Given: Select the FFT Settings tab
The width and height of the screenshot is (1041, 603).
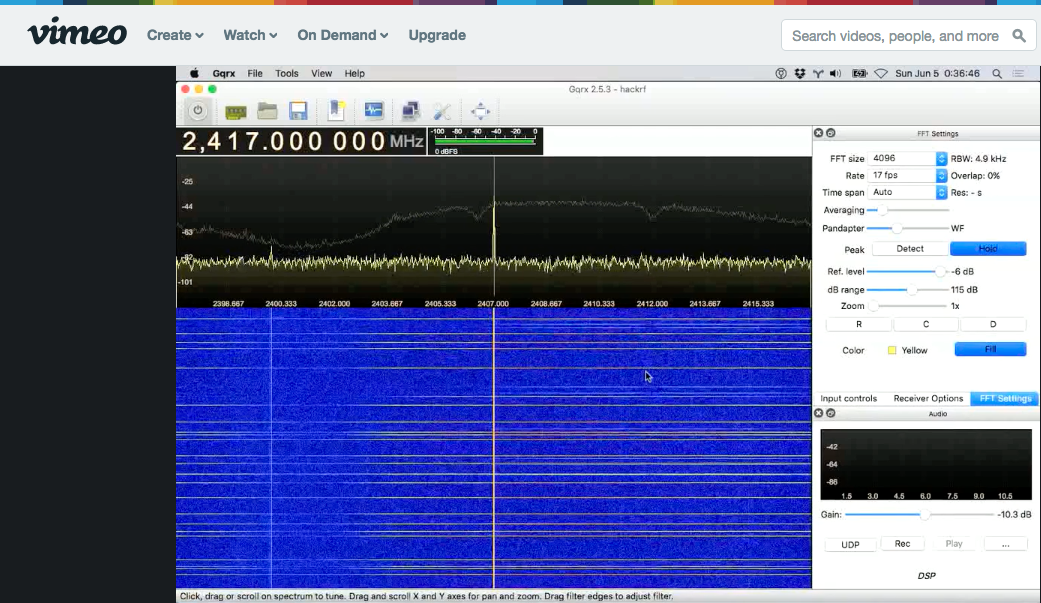Looking at the screenshot, I should click(x=1005, y=398).
